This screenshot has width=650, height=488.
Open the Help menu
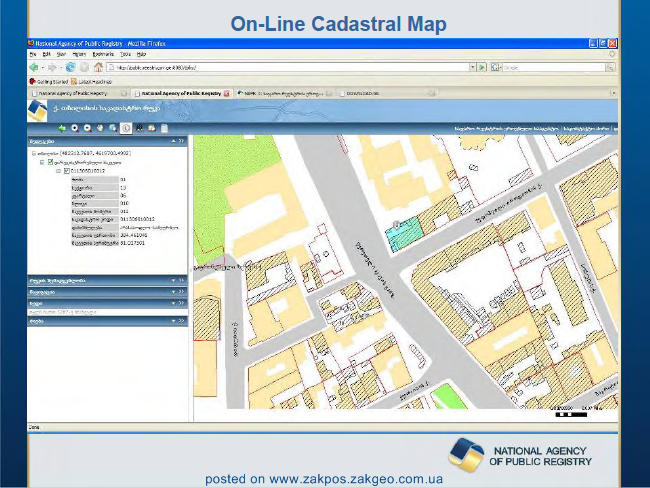(x=141, y=54)
